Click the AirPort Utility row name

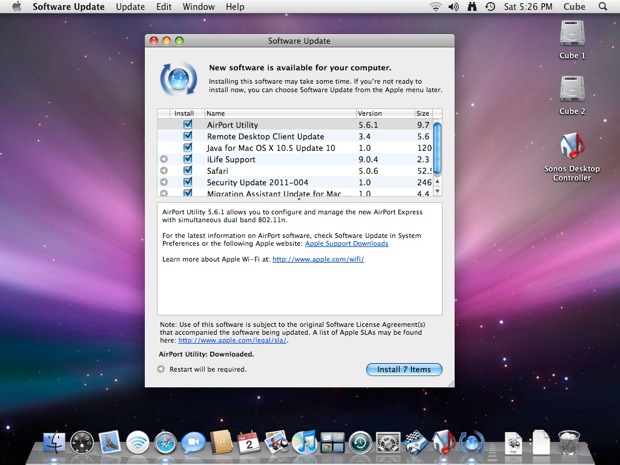point(232,125)
